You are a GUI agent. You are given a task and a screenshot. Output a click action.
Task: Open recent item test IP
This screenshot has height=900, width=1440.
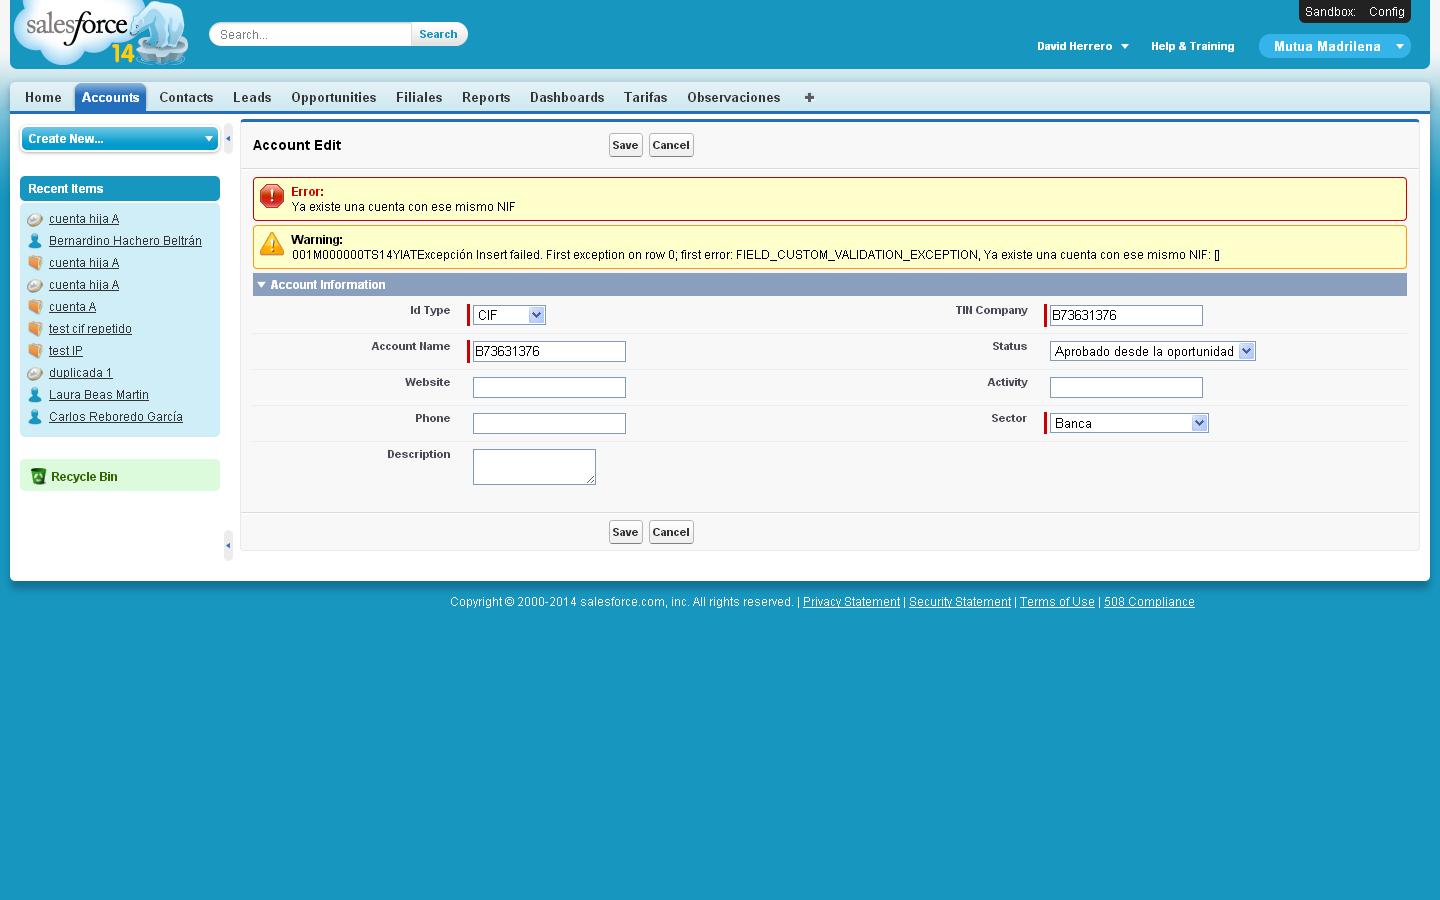click(66, 351)
